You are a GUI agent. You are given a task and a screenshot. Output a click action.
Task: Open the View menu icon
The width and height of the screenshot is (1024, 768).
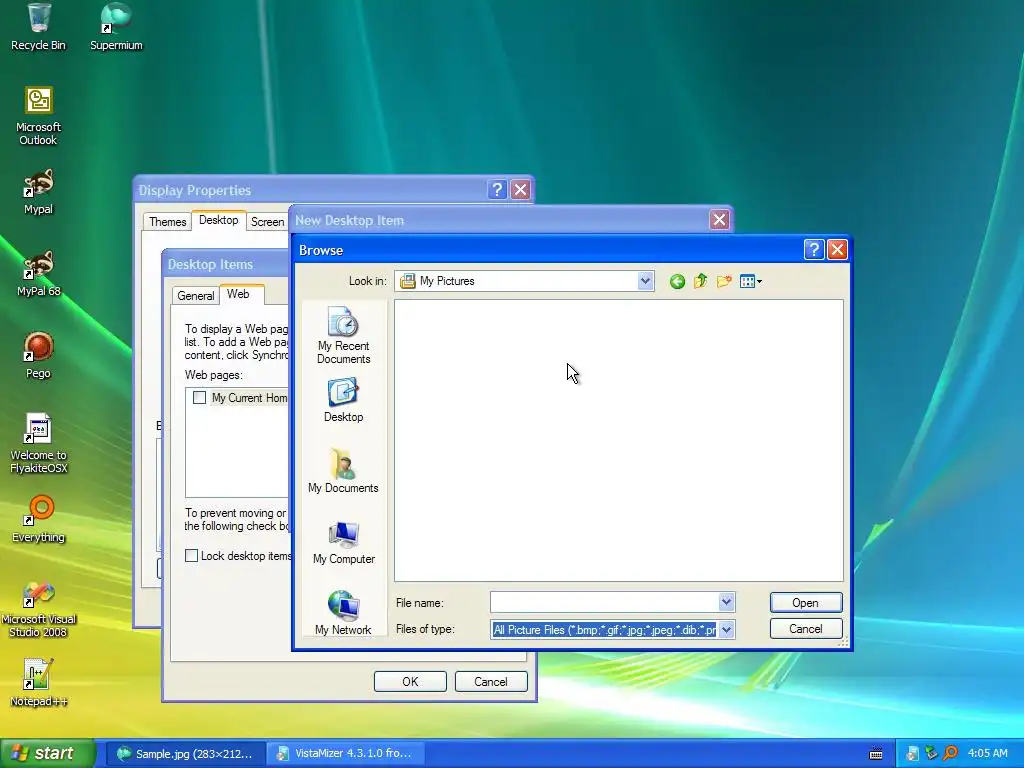[750, 281]
